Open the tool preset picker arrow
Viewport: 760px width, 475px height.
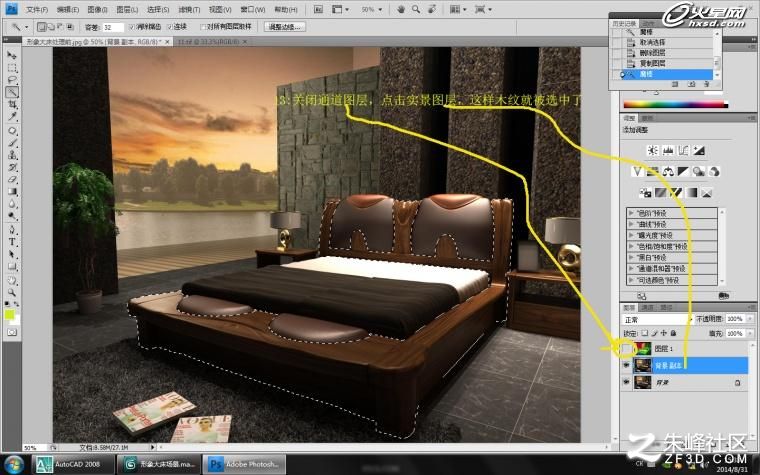coord(26,27)
